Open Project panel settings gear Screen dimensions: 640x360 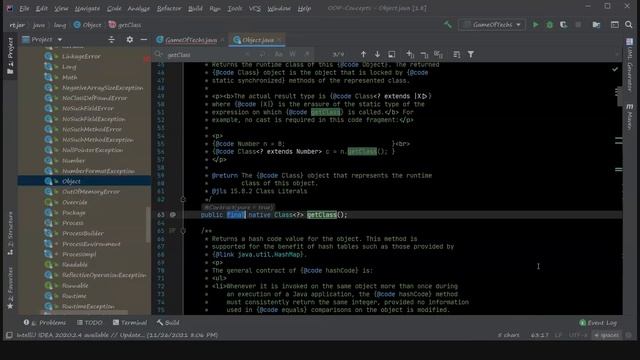click(x=129, y=40)
